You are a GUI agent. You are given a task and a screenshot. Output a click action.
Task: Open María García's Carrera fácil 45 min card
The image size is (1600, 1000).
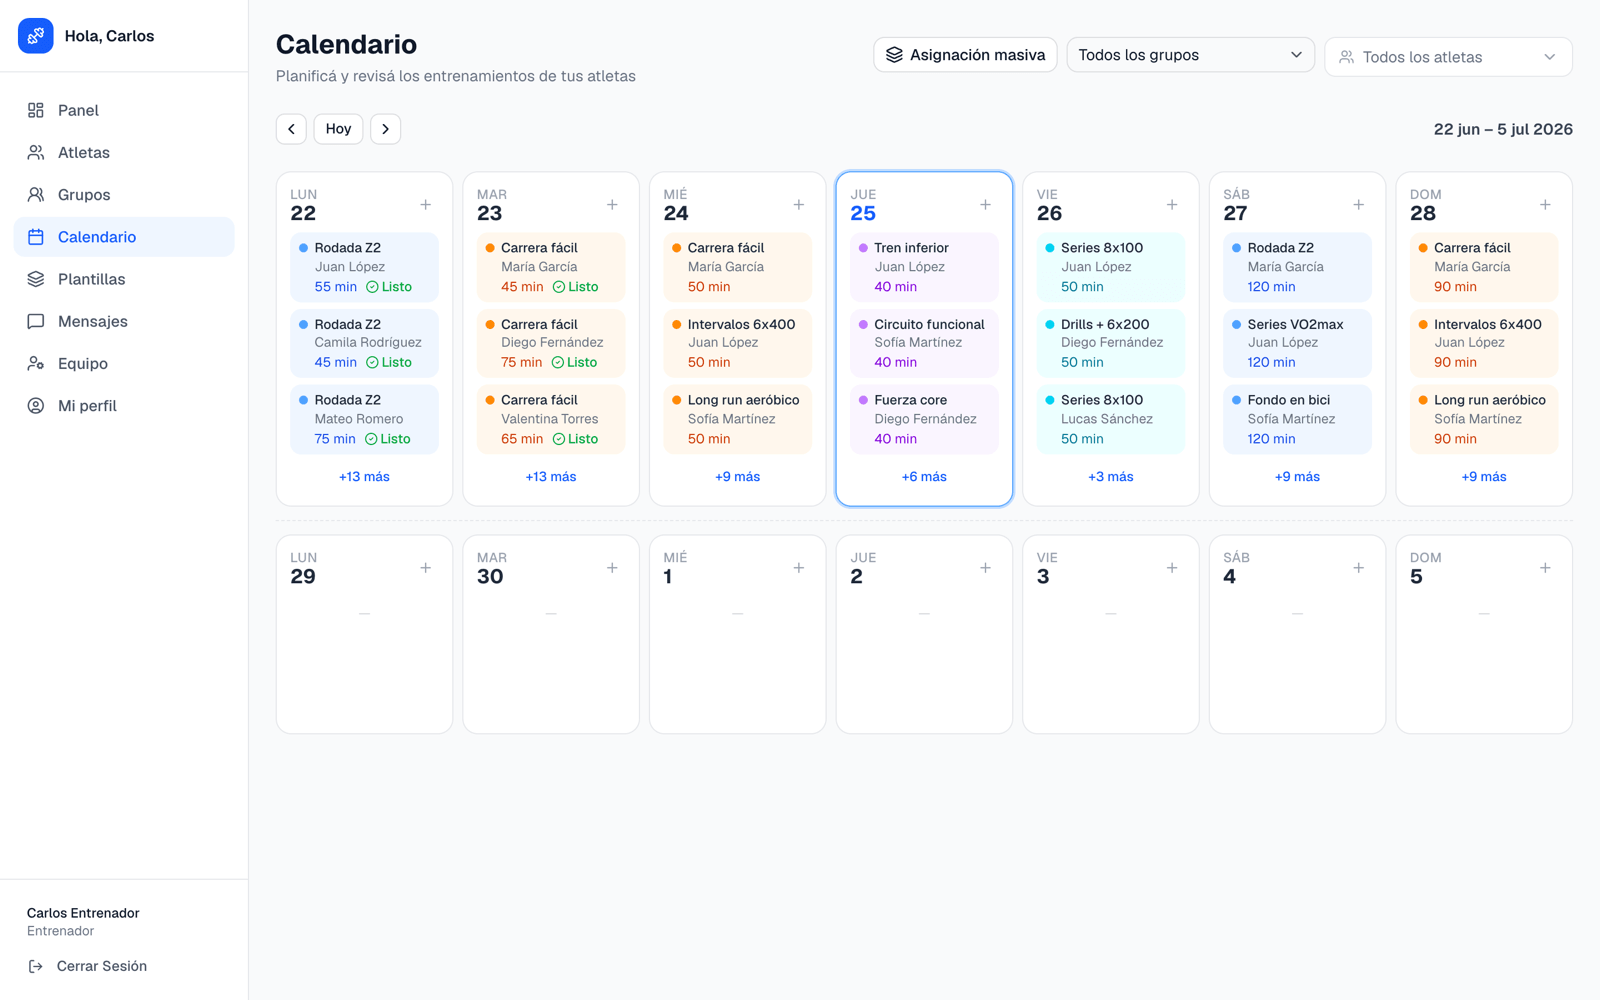point(551,267)
